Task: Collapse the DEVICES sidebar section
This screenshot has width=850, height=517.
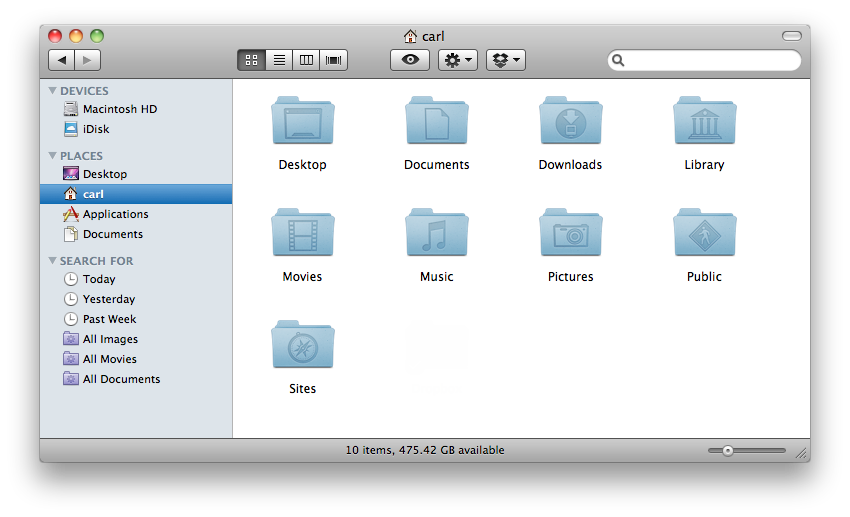Action: (53, 91)
